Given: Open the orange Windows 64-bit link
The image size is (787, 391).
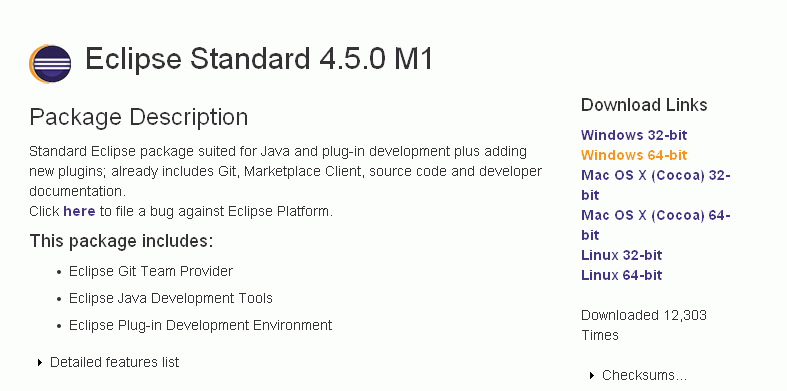Looking at the screenshot, I should 634,155.
